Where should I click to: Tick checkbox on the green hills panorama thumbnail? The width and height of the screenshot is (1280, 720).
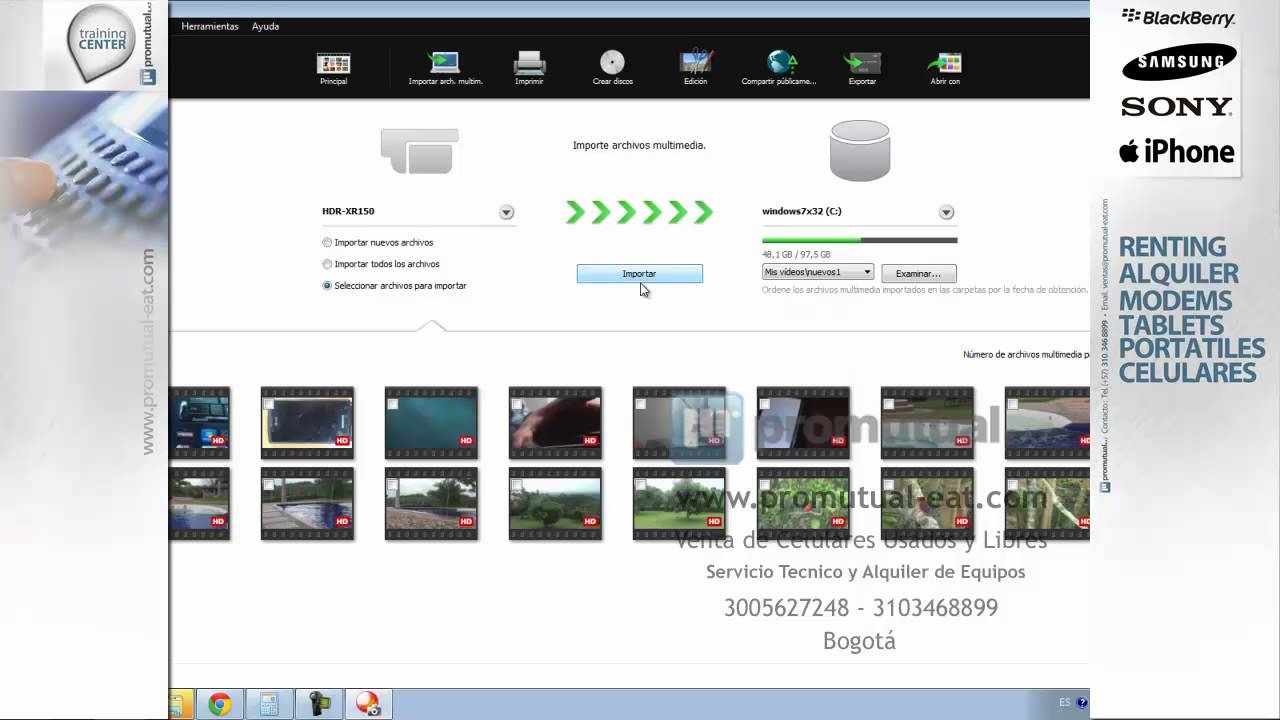tap(517, 485)
